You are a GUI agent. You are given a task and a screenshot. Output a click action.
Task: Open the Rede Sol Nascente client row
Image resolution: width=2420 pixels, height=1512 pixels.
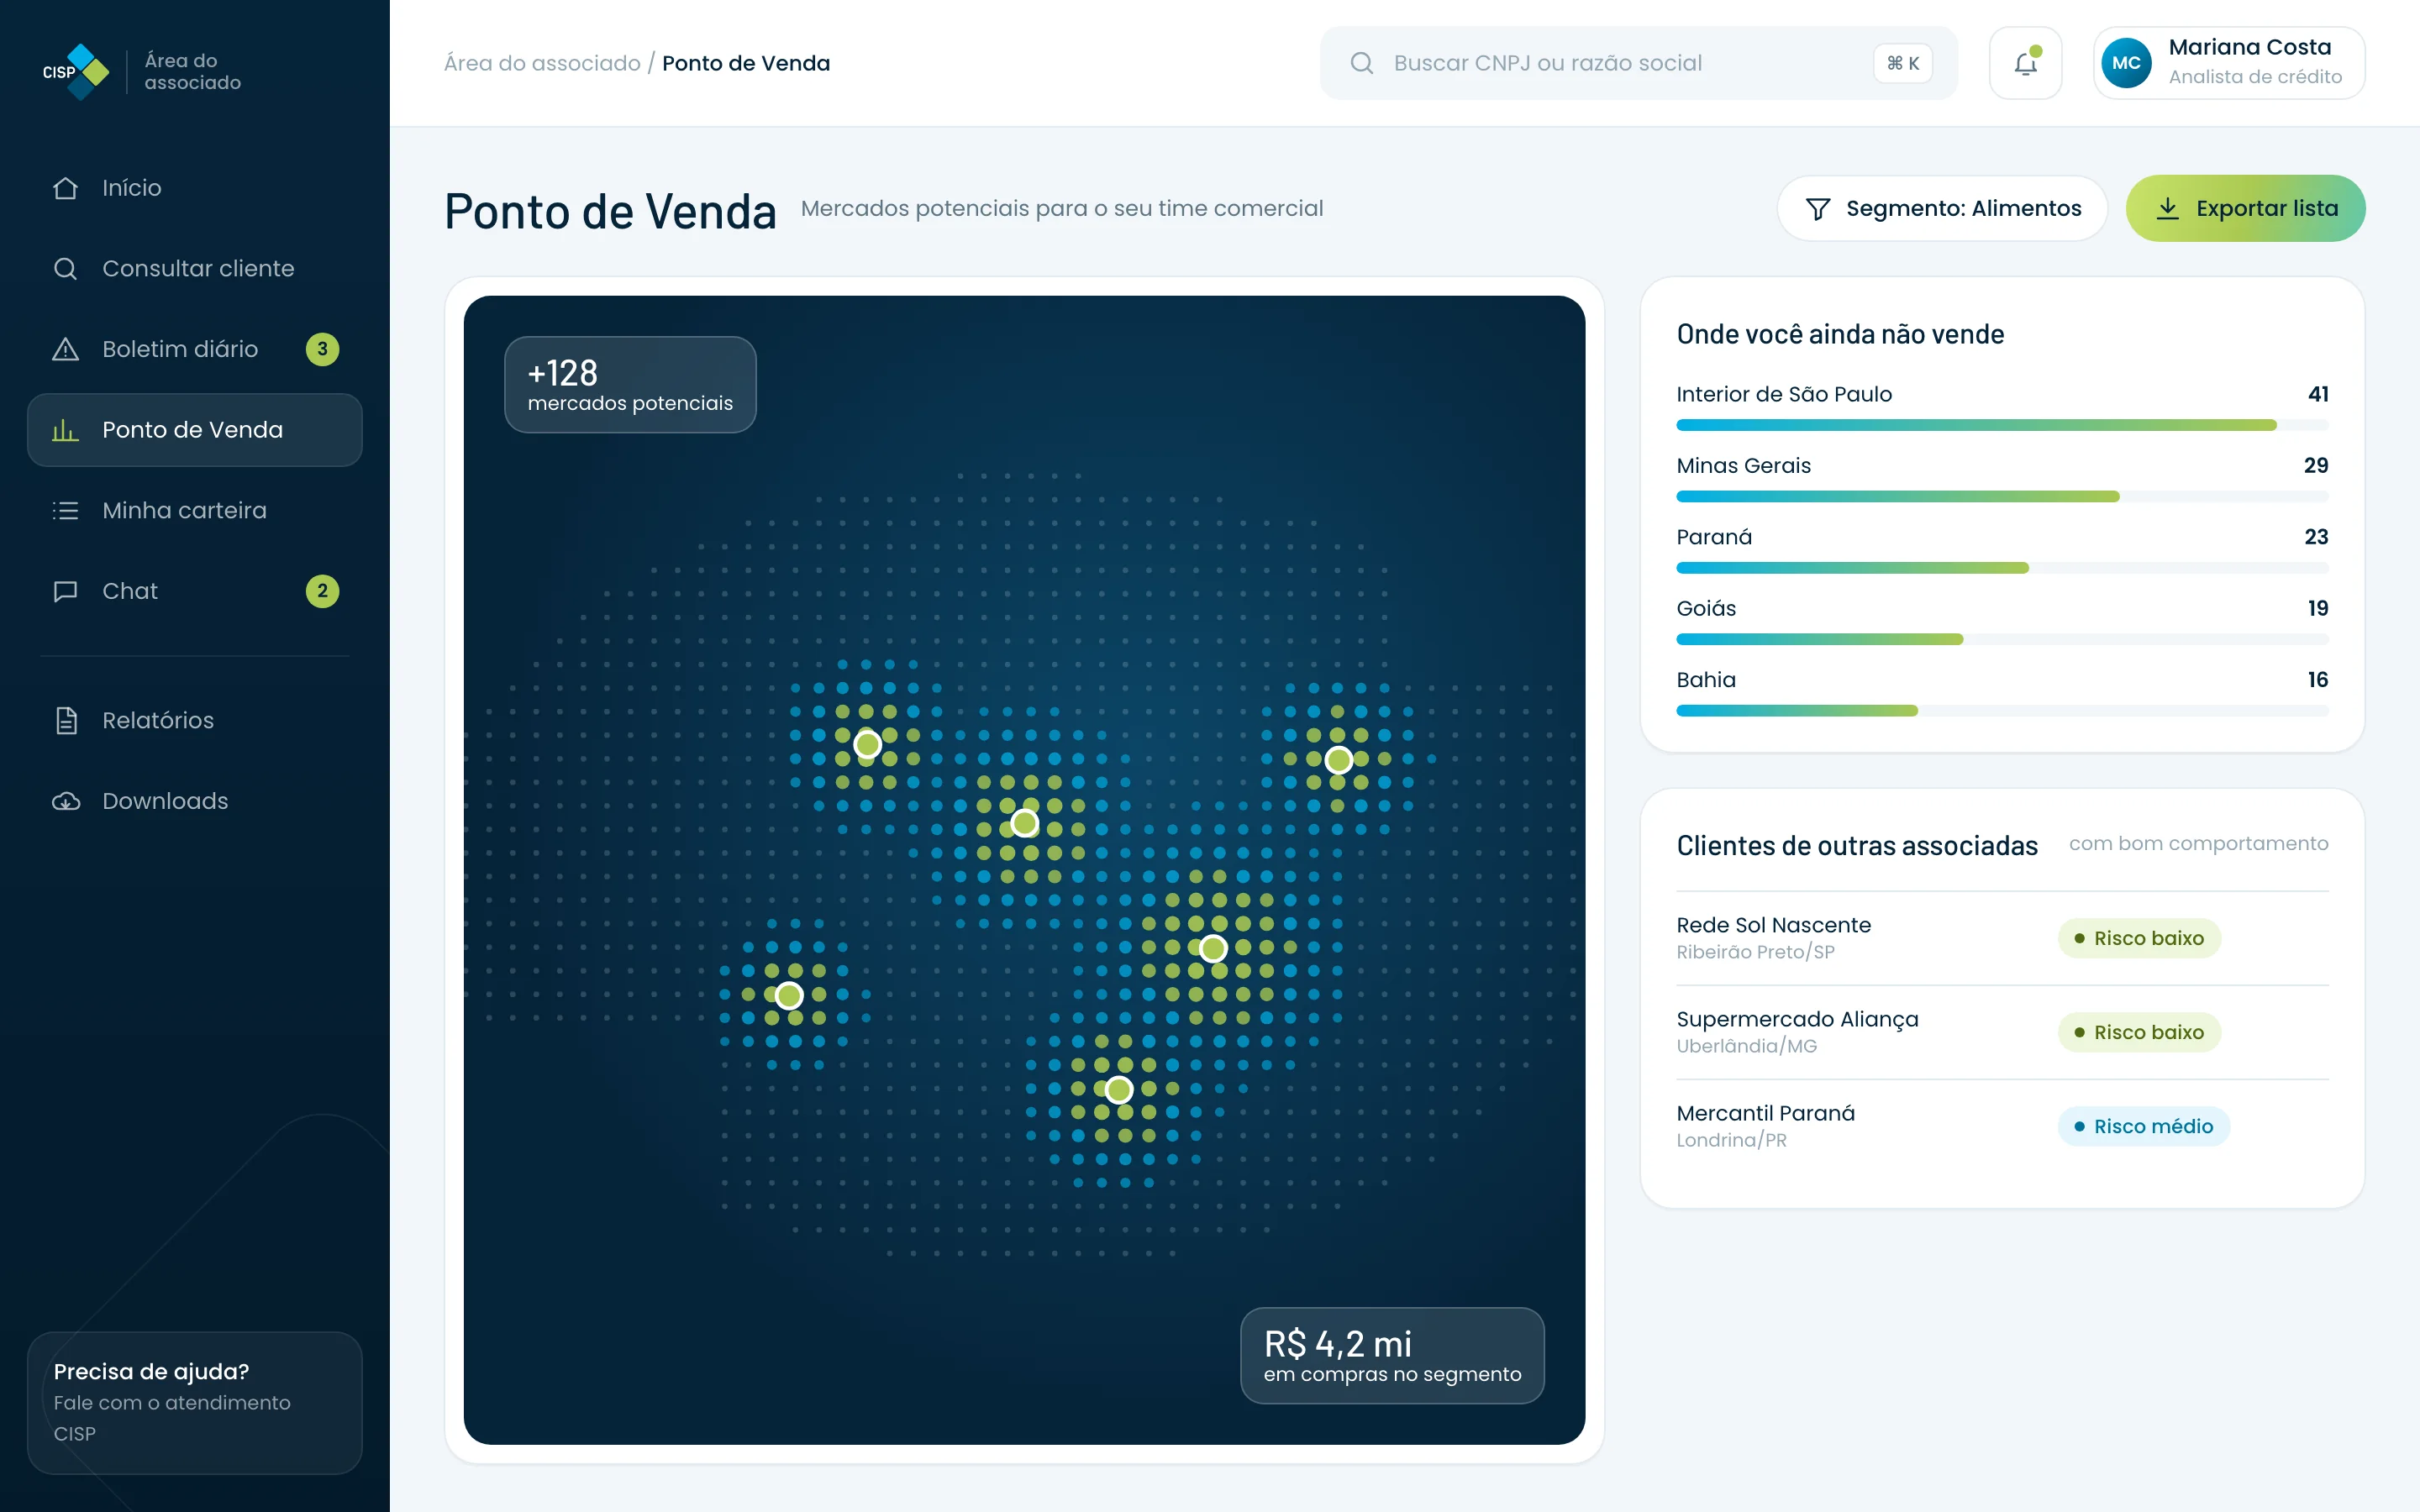click(x=2002, y=938)
